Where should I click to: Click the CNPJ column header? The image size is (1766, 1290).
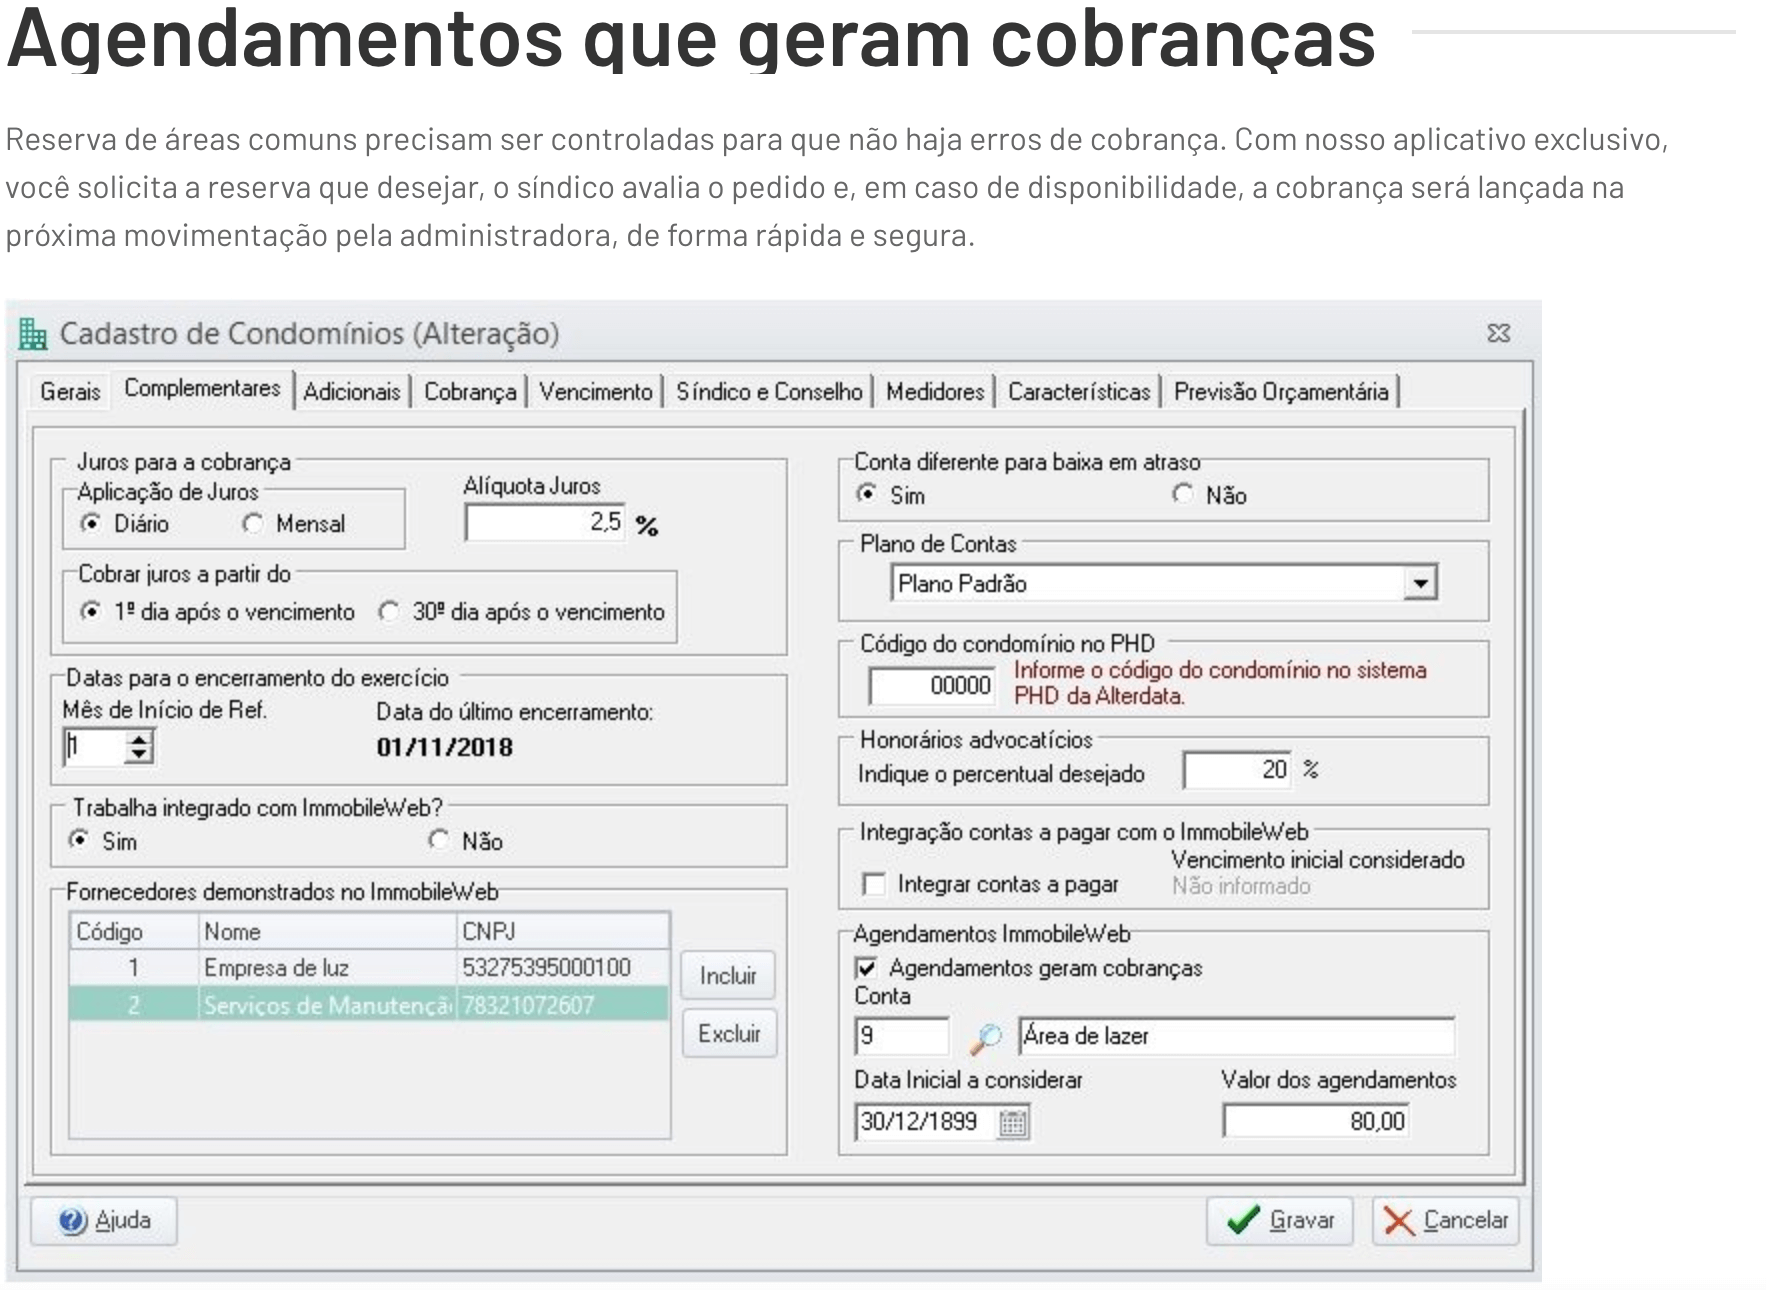[x=562, y=932]
